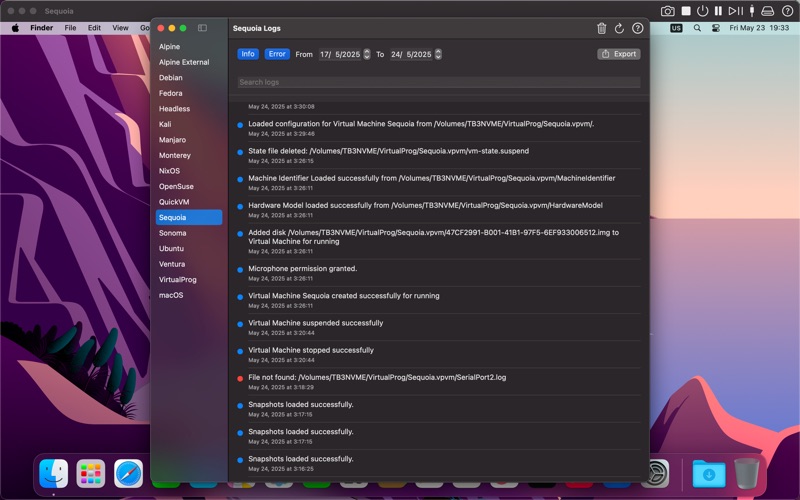Open the Apple menu

pyautogui.click(x=15, y=28)
